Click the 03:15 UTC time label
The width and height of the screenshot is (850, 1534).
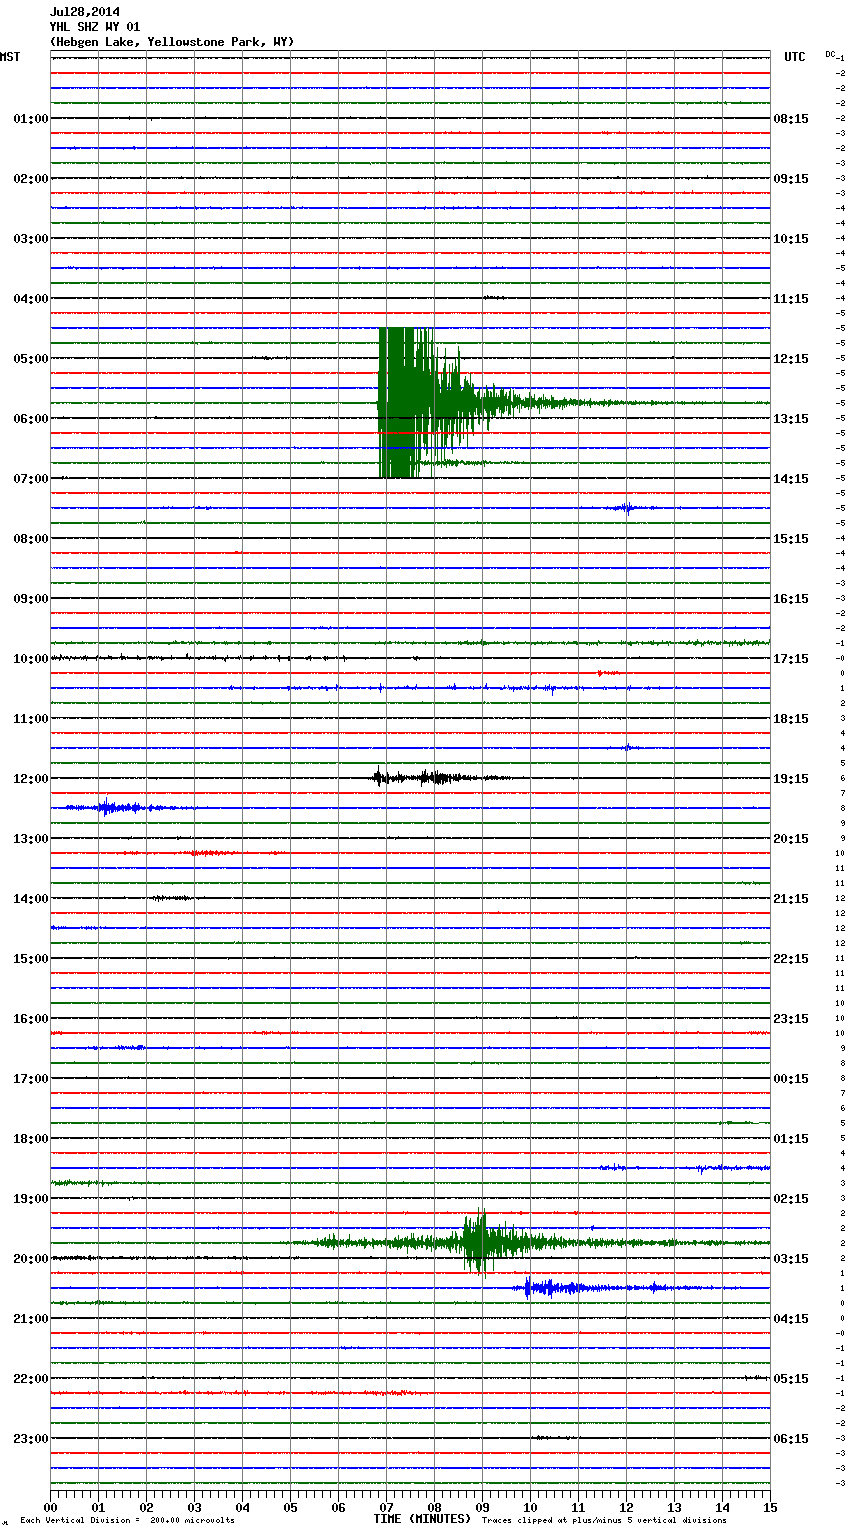pyautogui.click(x=791, y=1259)
